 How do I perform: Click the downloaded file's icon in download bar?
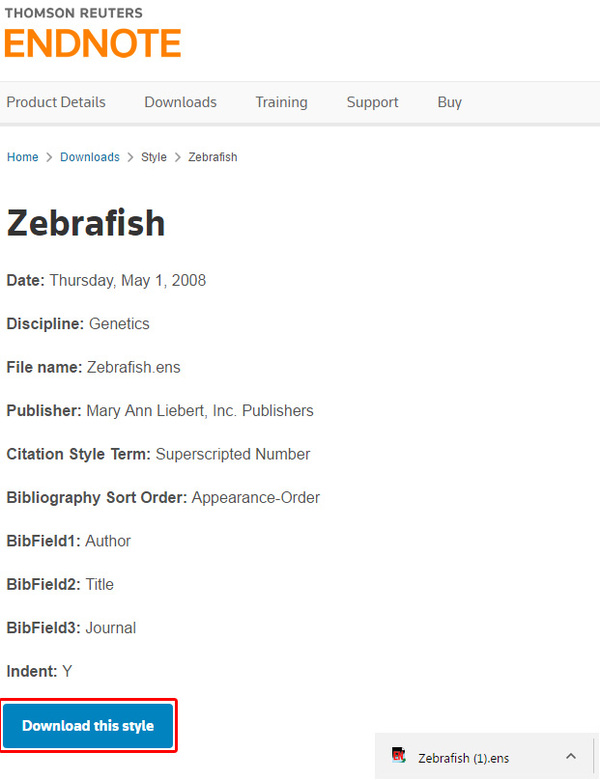(x=399, y=757)
